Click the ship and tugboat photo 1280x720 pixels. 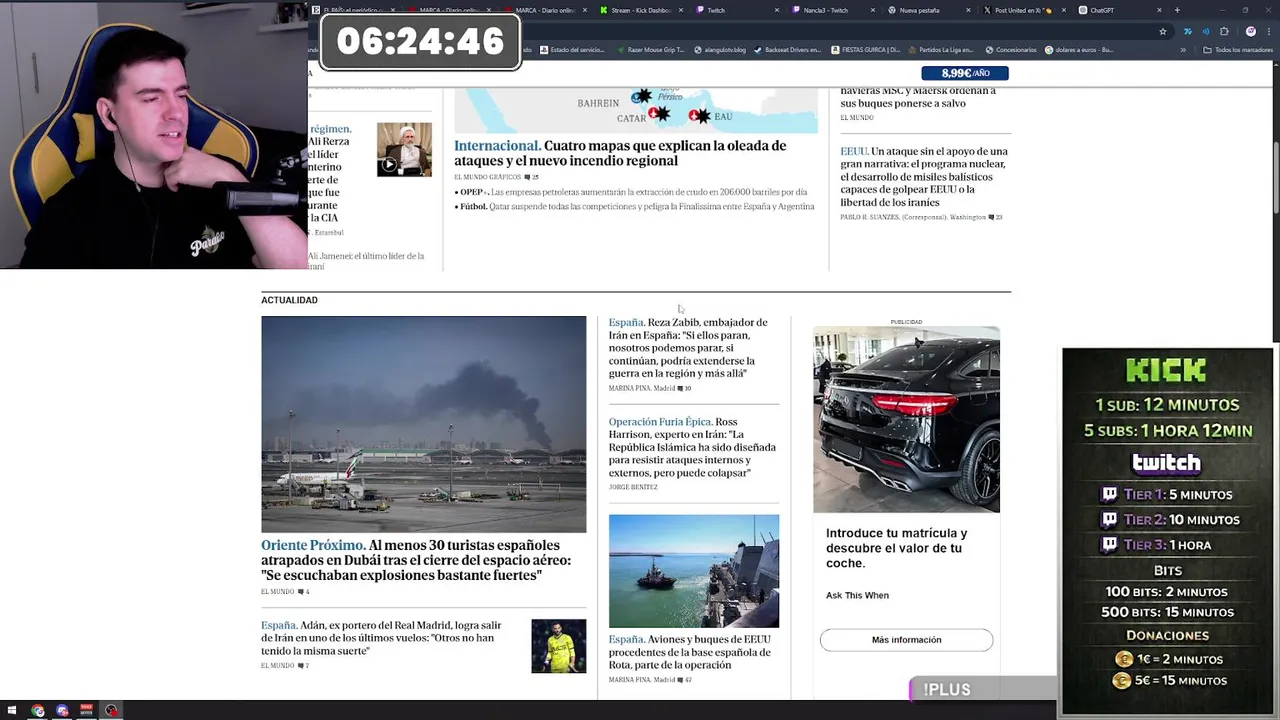point(694,571)
